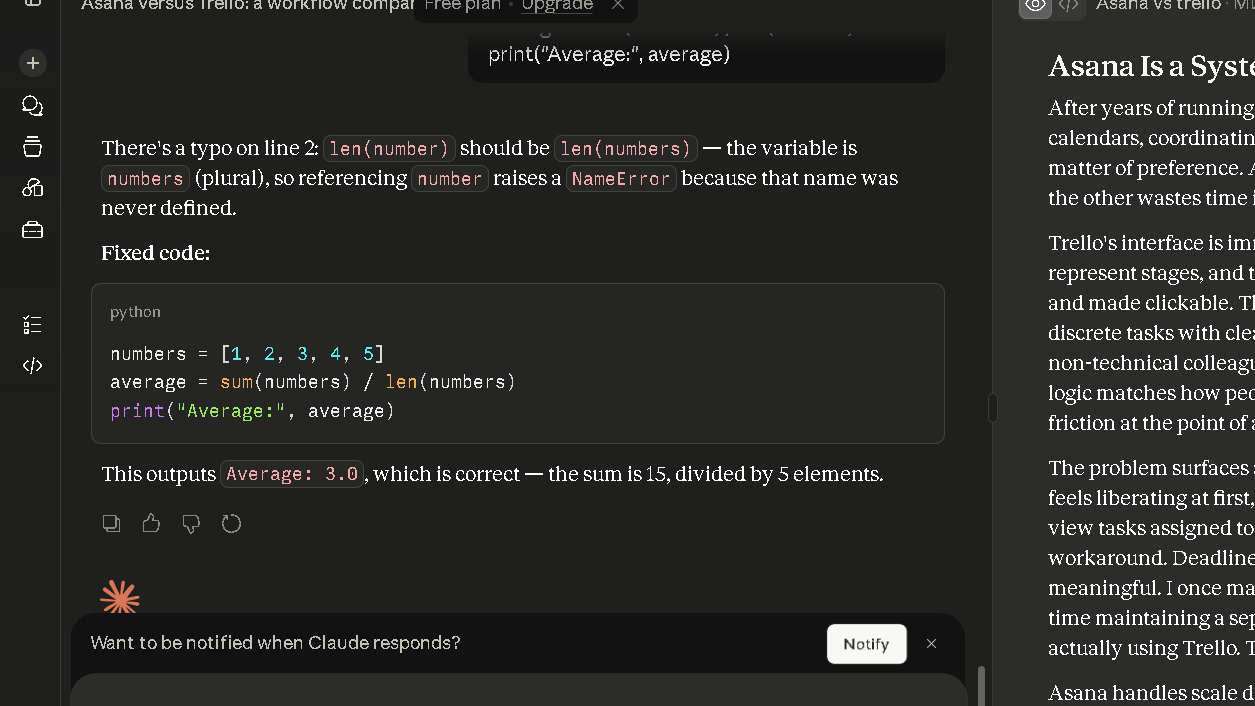Switch artifact panel to preview eye view
Screen dimensions: 1255x706
[1035, 5]
